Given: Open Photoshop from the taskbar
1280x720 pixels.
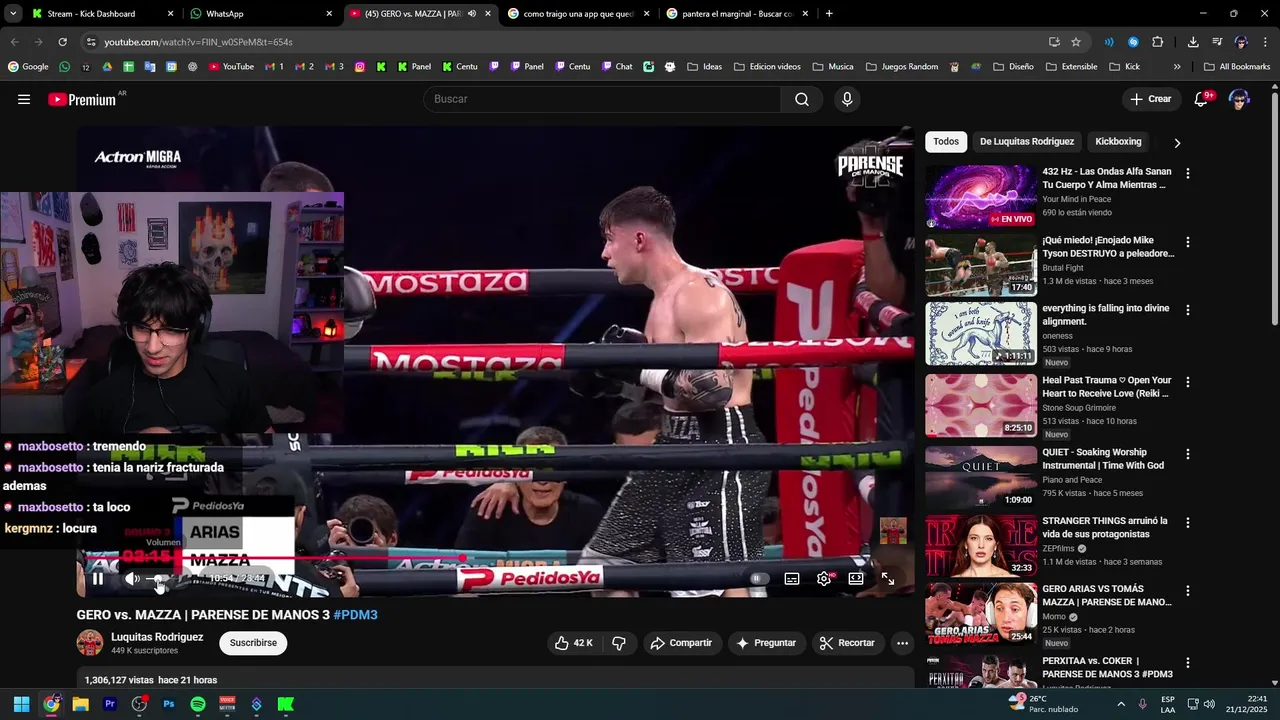Looking at the screenshot, I should tap(169, 704).
